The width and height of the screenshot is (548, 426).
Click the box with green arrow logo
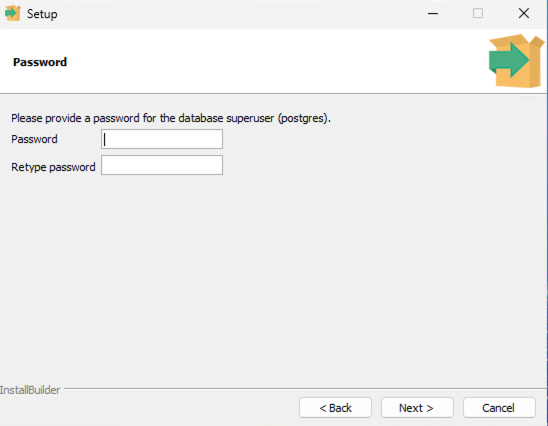point(516,61)
